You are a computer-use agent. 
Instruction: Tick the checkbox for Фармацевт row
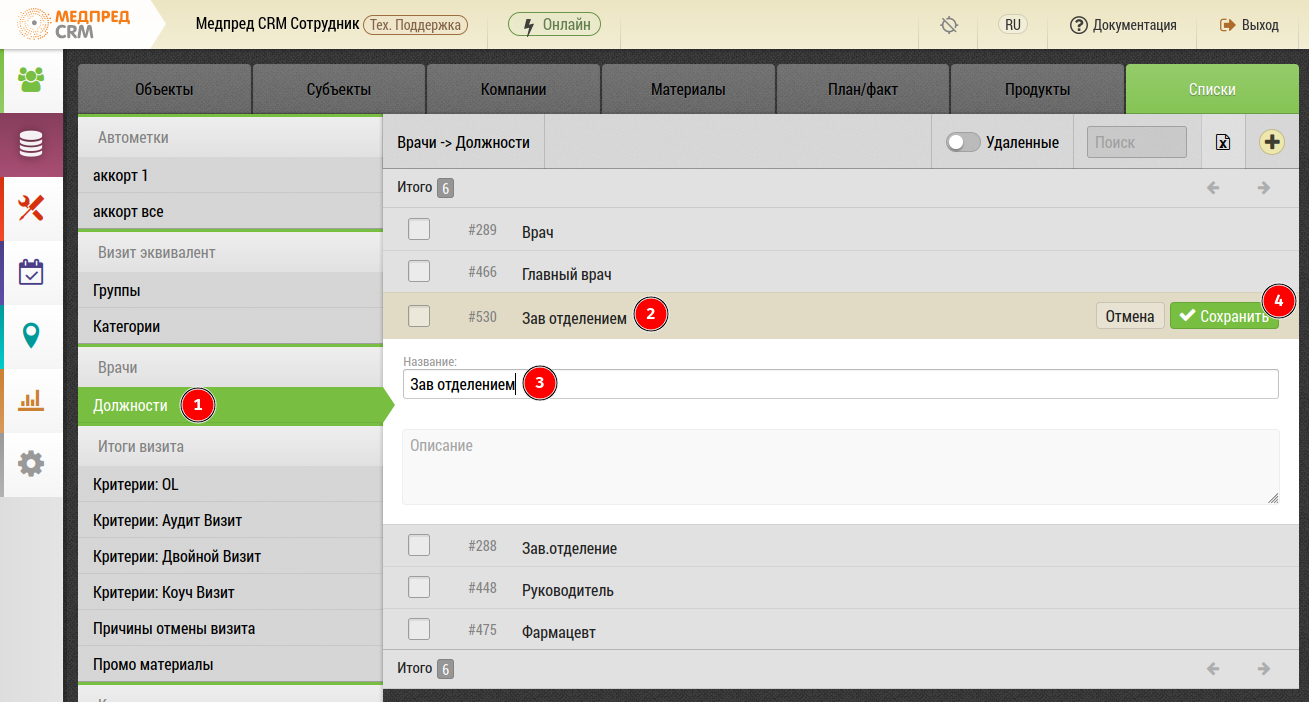(x=419, y=630)
